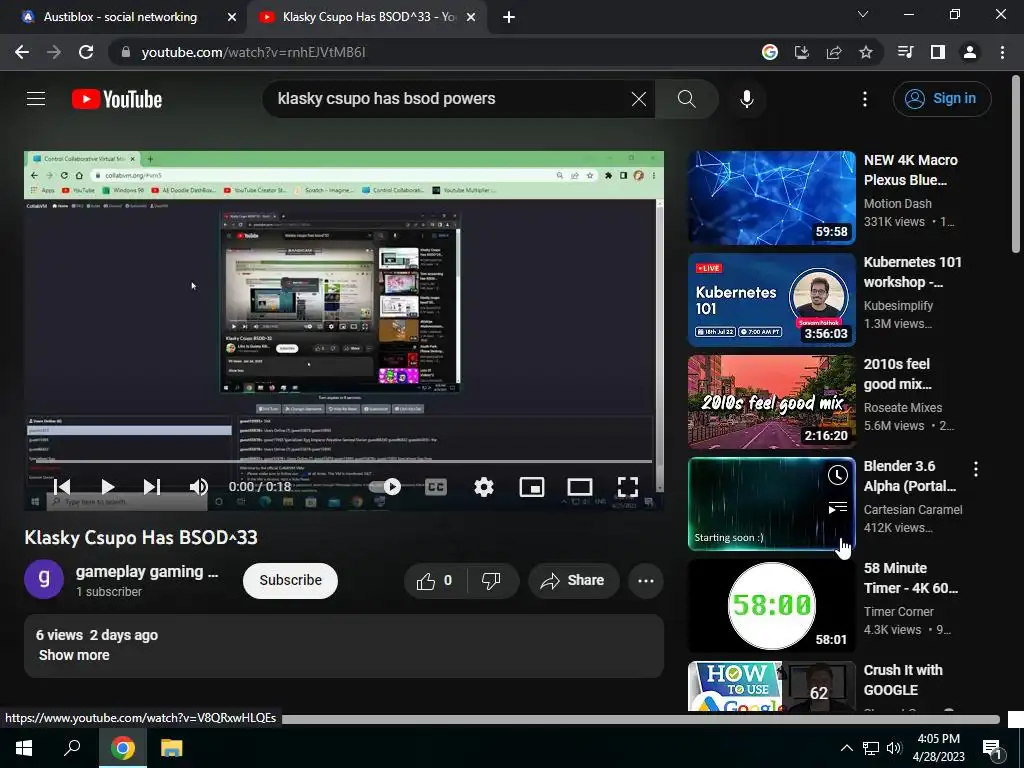Open Crush It with GOOGLE video title
The image size is (1024, 768).
[x=903, y=680]
